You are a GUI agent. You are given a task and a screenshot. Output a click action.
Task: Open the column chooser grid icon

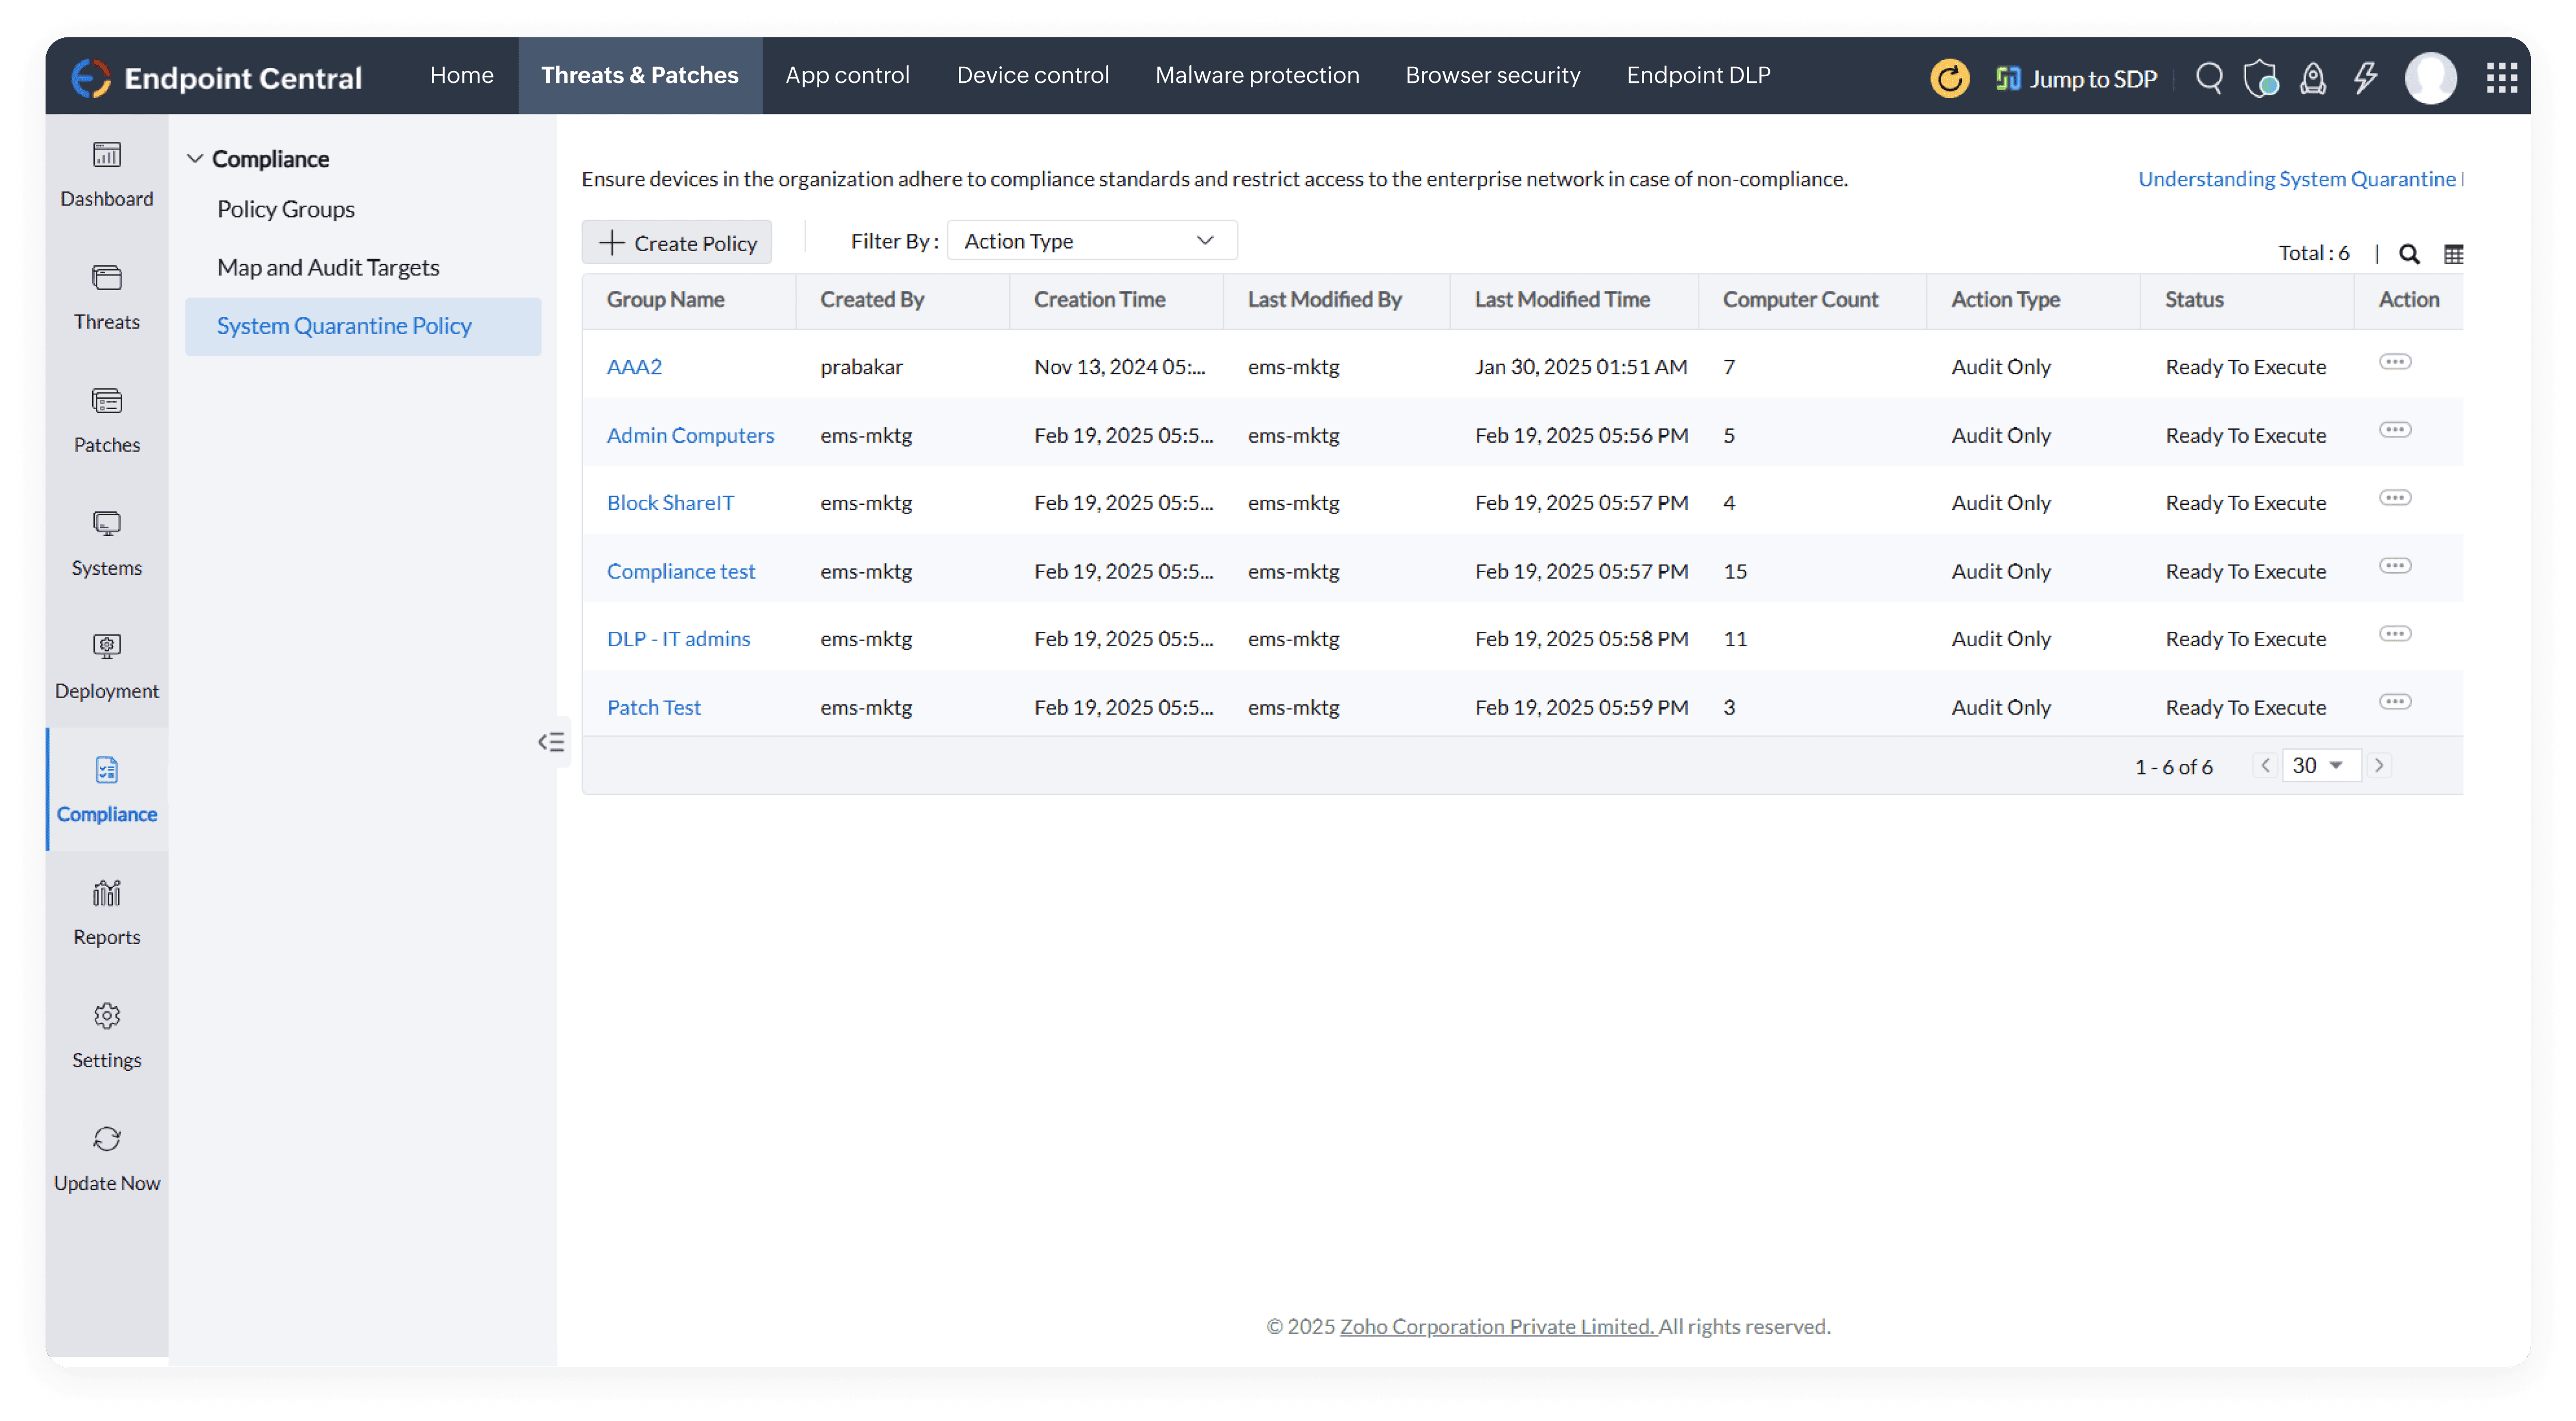[x=2453, y=254]
